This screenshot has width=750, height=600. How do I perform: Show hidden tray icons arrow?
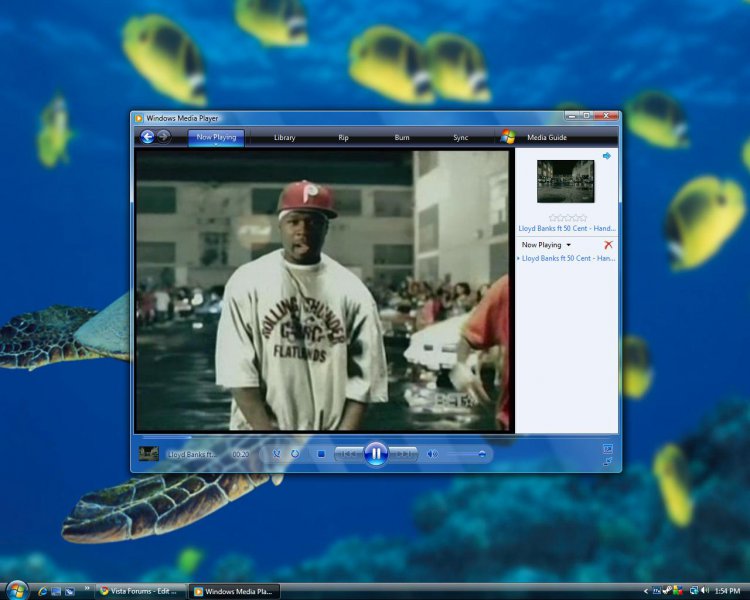point(646,592)
